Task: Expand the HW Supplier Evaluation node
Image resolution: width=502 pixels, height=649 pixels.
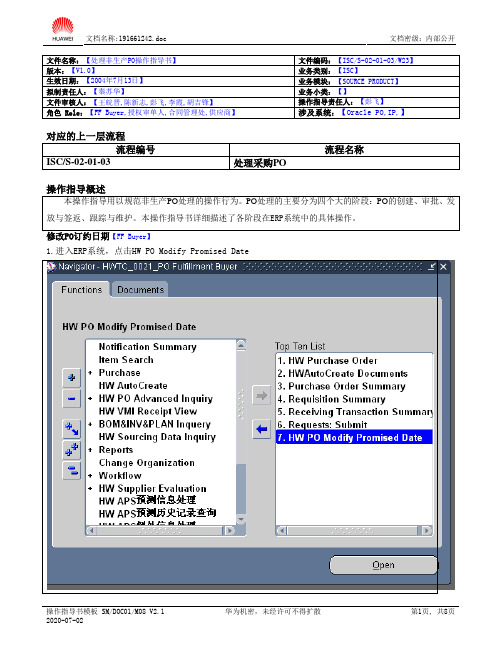Action: pos(90,489)
